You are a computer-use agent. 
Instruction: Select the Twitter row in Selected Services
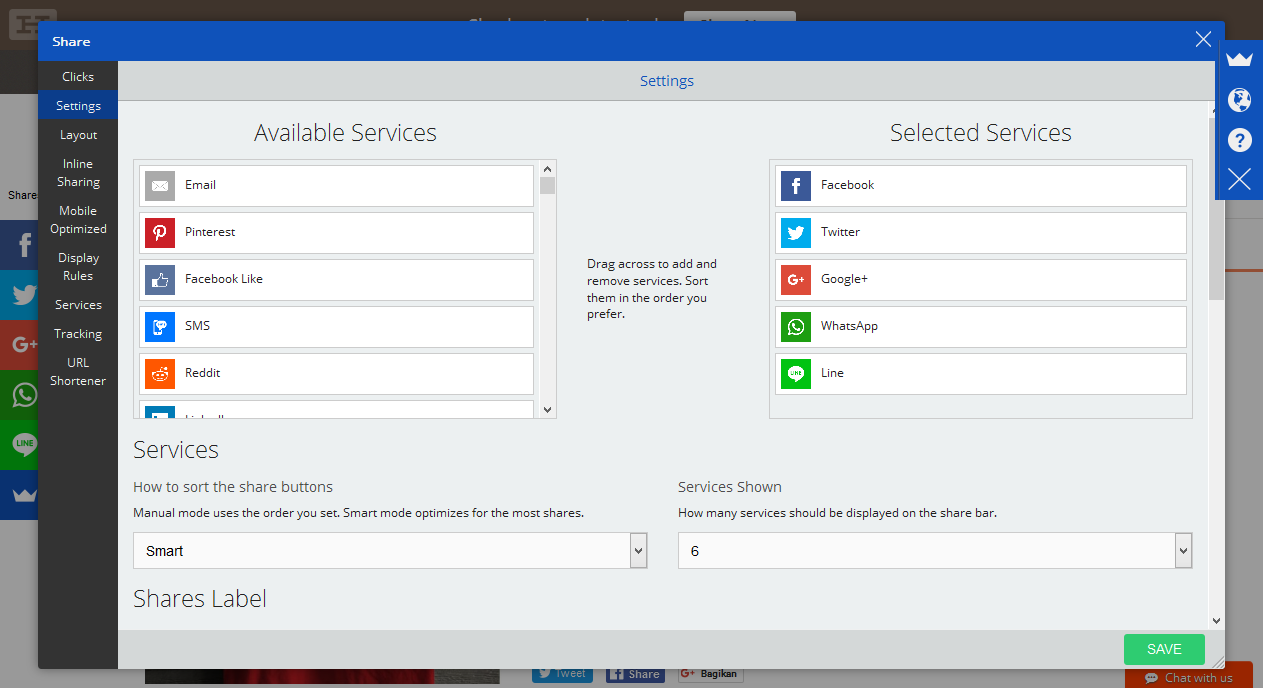pos(981,233)
